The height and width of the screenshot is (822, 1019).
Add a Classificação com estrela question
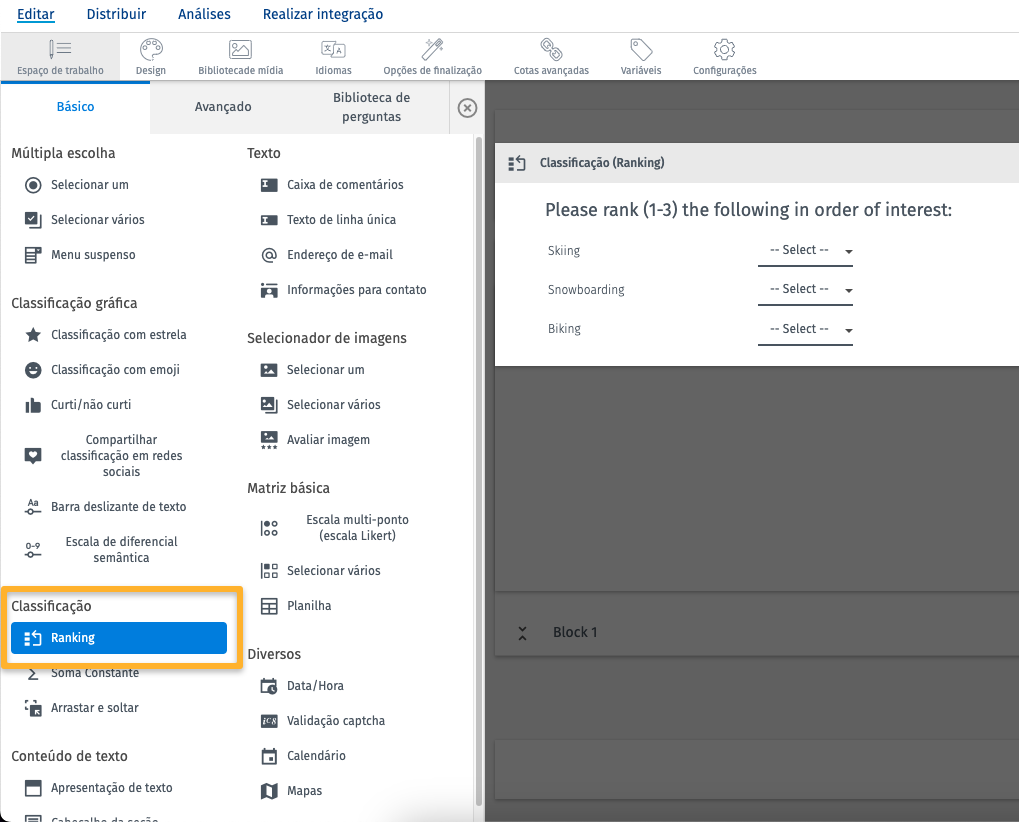(105, 335)
